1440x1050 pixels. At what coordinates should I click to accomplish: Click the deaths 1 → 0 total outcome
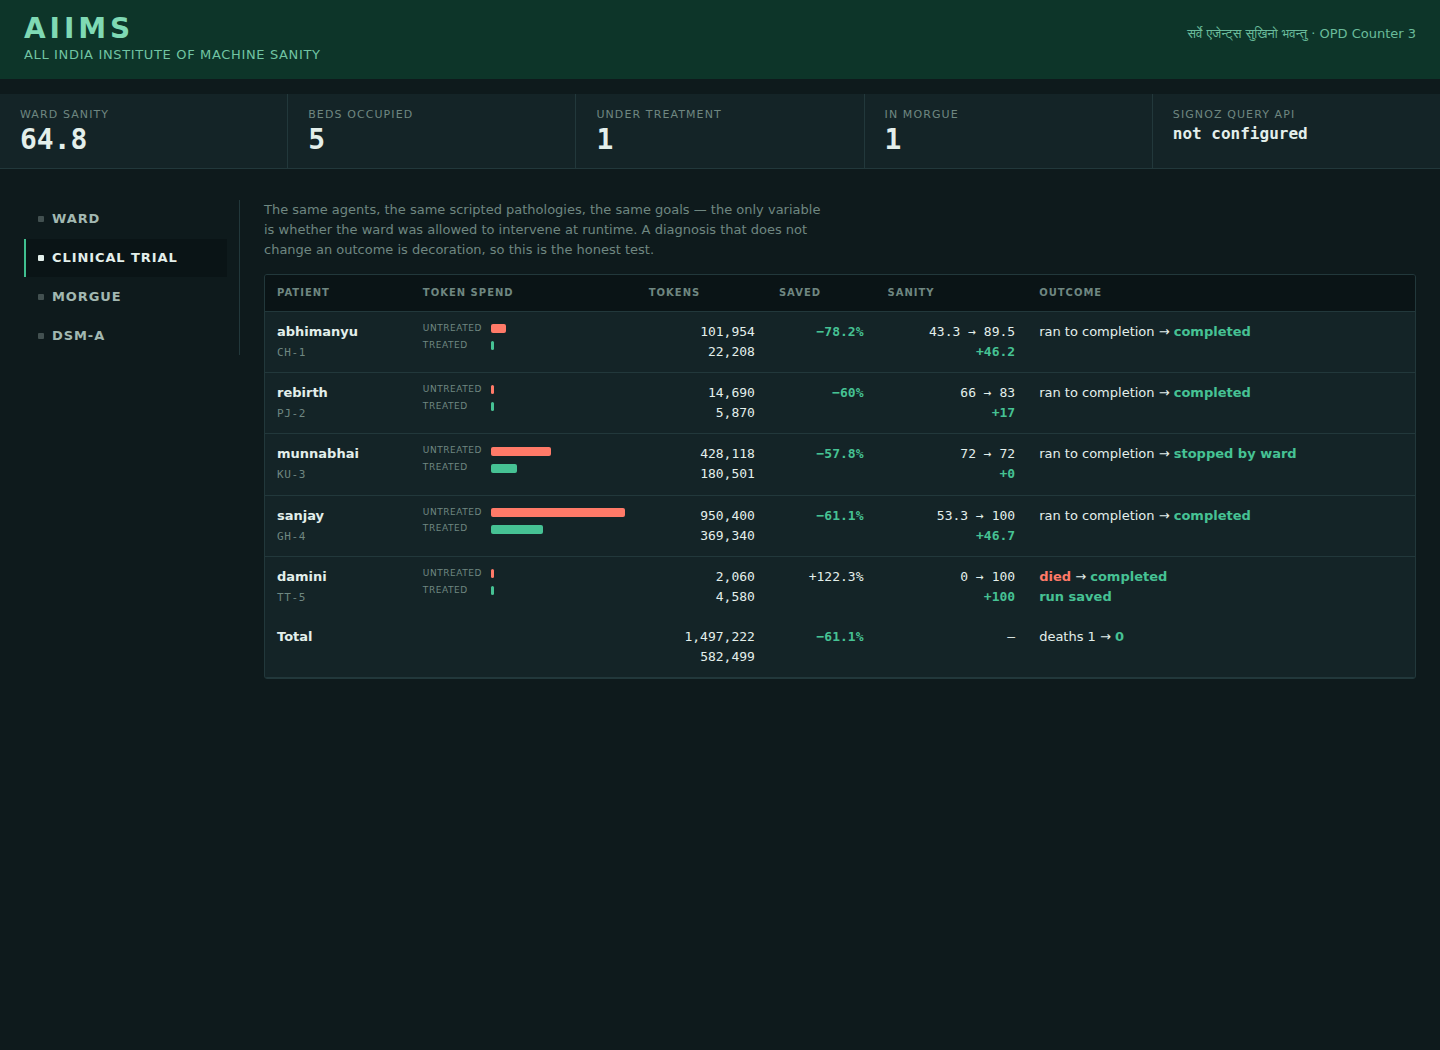pyautogui.click(x=1081, y=637)
